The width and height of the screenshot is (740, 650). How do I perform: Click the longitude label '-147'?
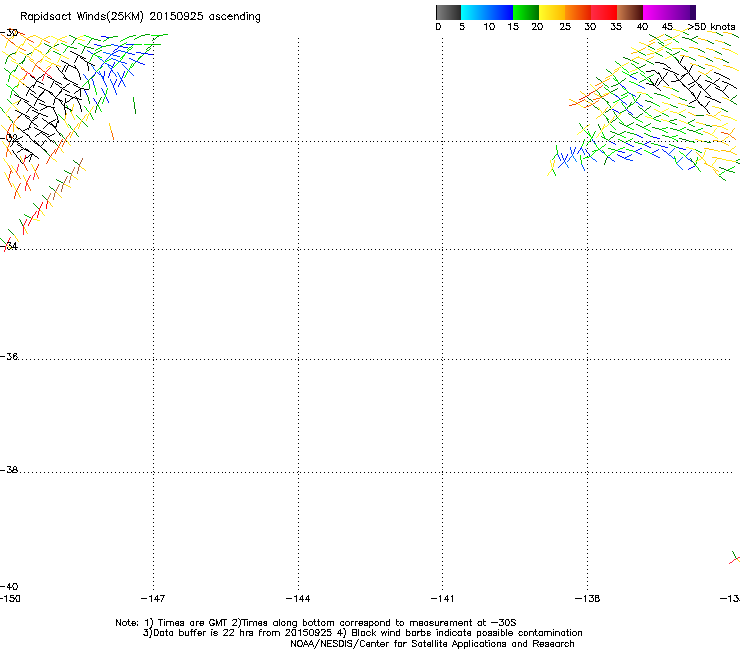[153, 599]
